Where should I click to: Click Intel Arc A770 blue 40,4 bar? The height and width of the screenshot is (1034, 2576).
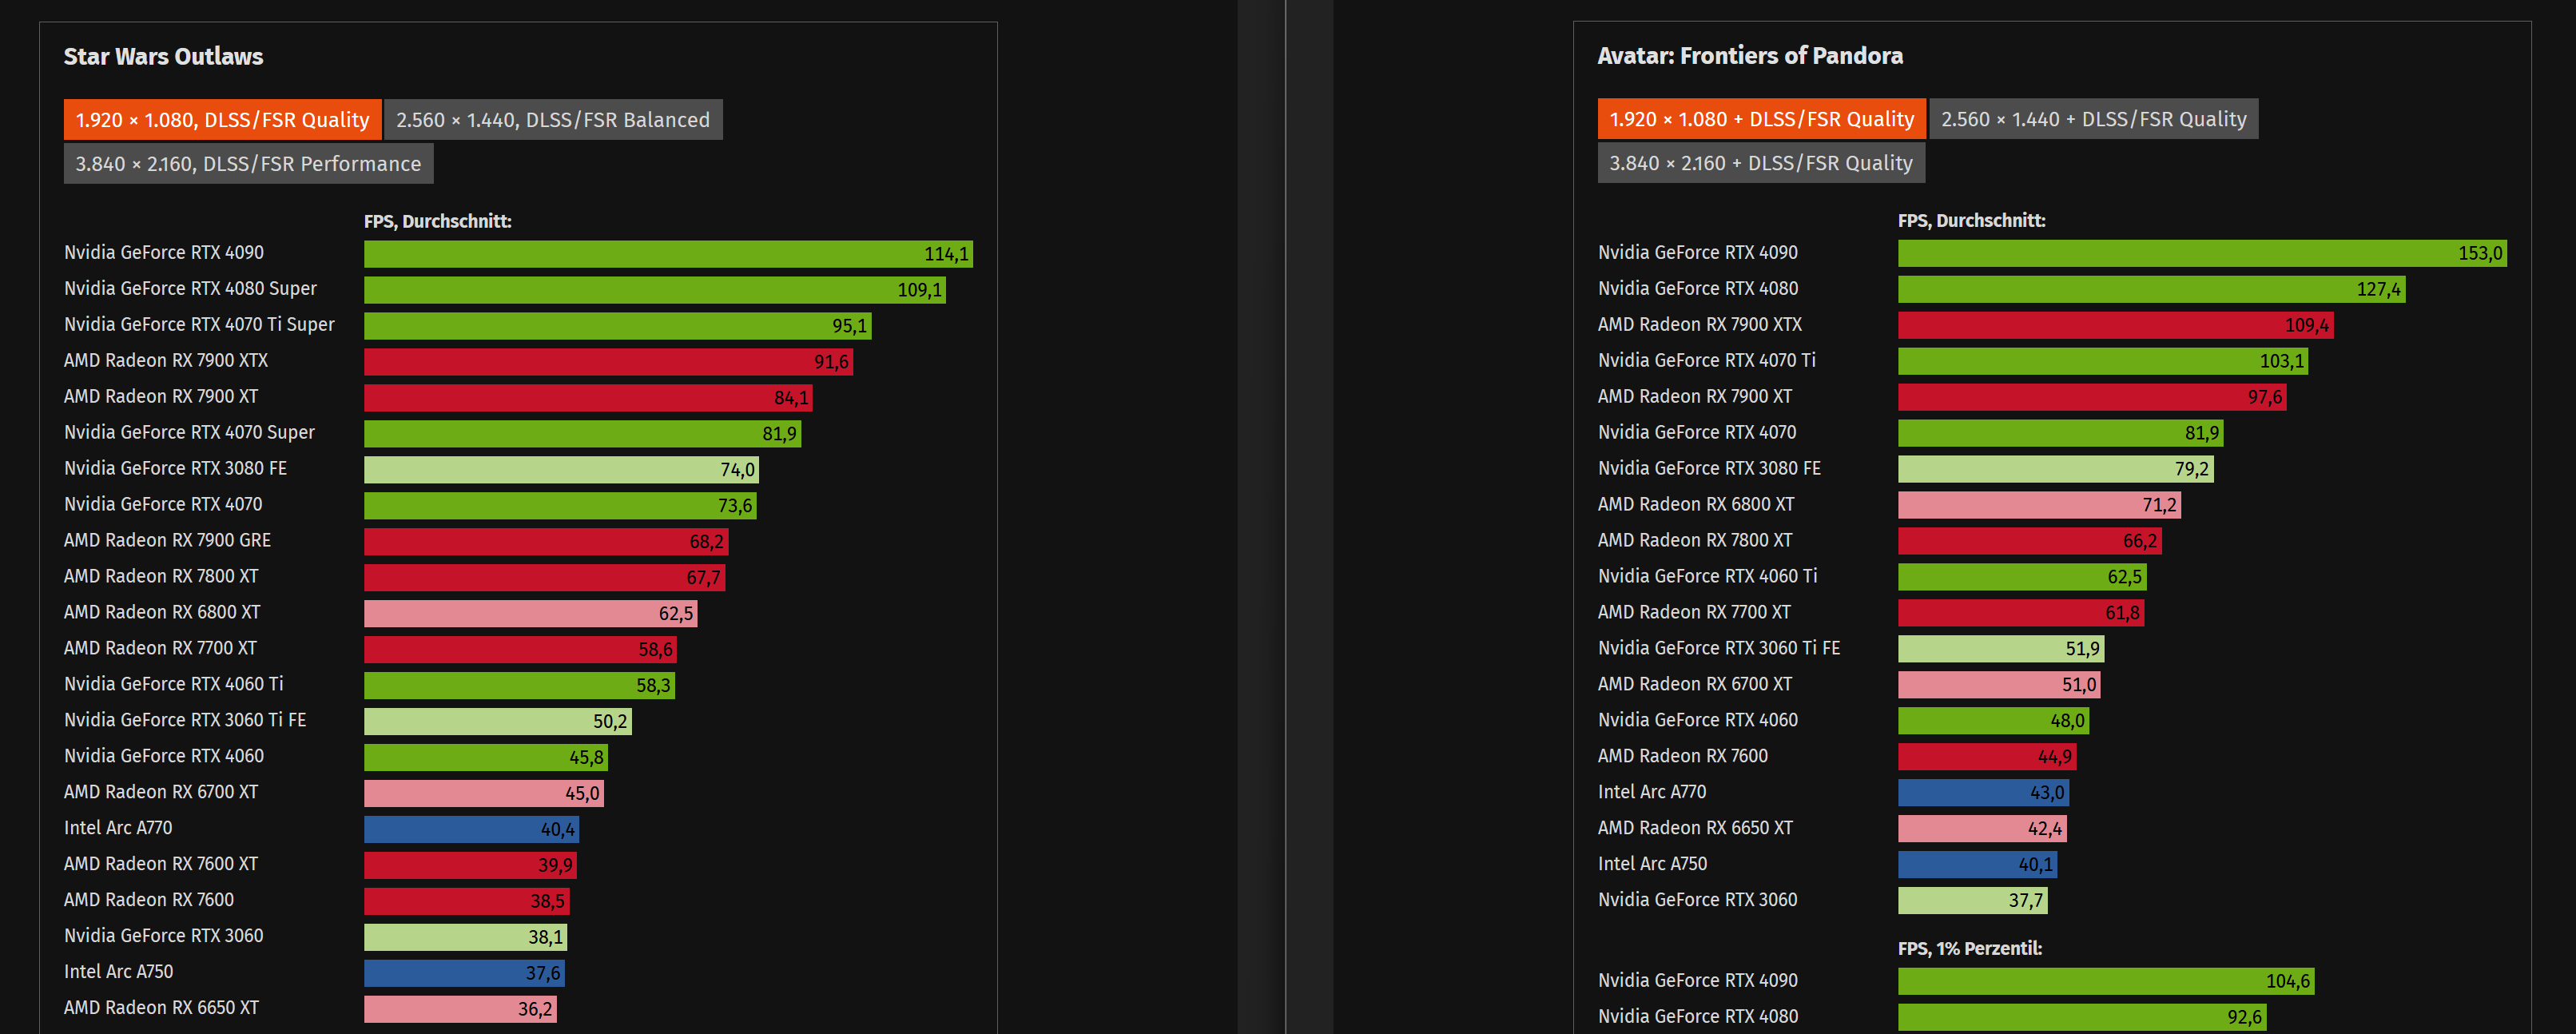coord(470,829)
